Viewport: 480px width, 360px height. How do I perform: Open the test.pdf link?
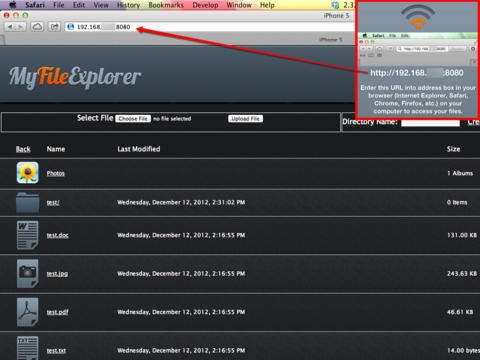point(58,312)
